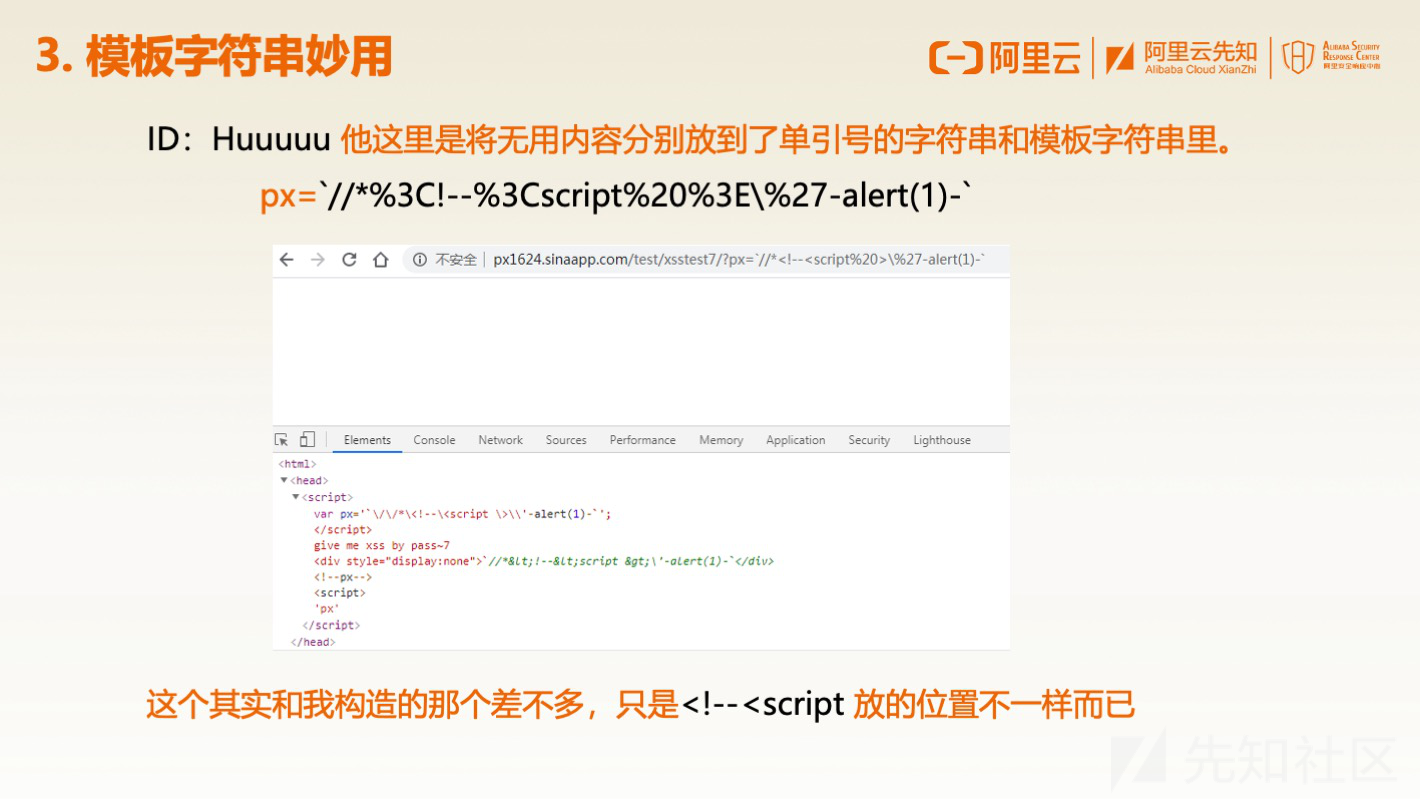
Task: Click the Alibaba Cloud logo
Action: 1005,58
